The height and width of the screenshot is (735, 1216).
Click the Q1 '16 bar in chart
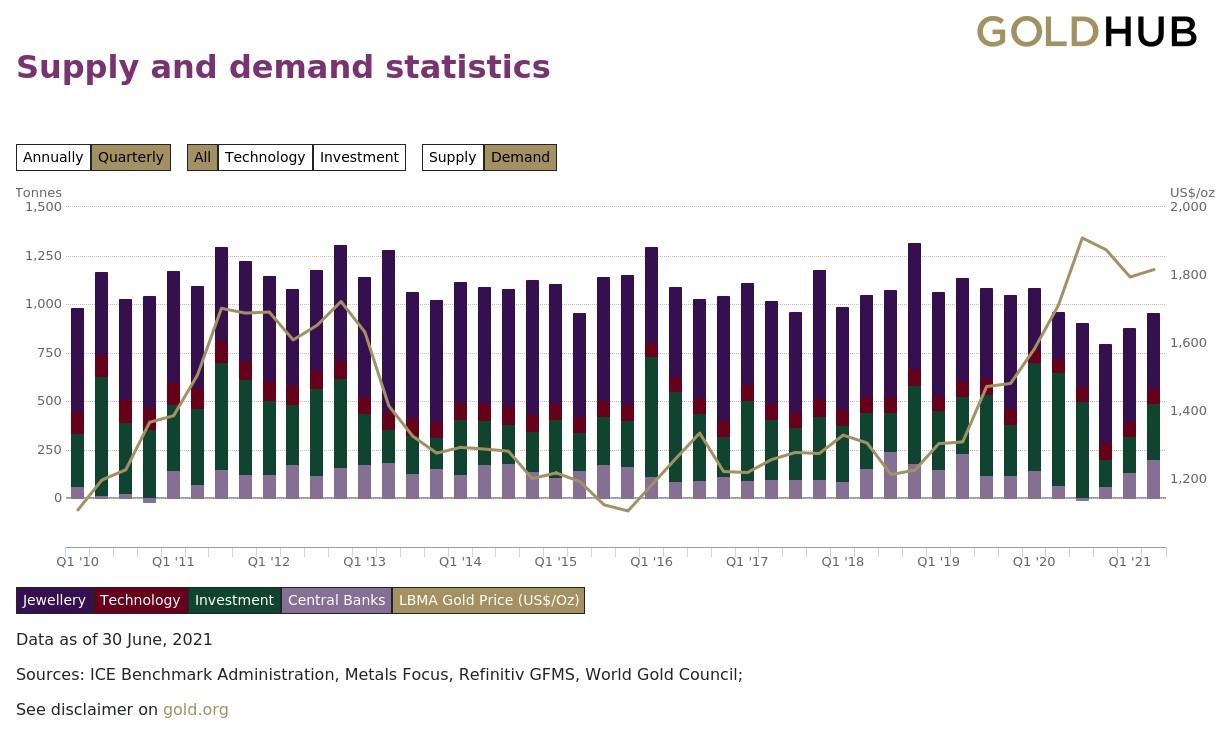click(x=652, y=400)
